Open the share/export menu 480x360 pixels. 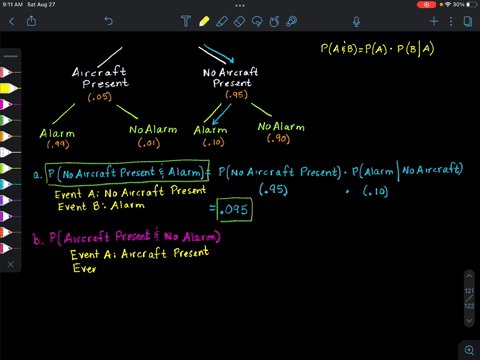31,21
